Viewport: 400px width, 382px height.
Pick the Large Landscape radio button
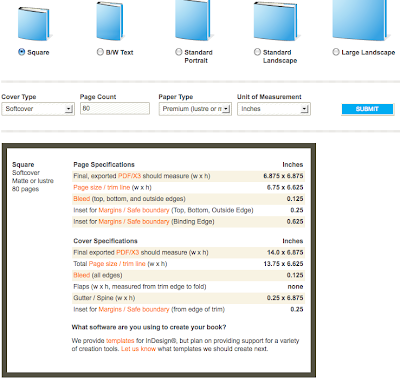336,52
